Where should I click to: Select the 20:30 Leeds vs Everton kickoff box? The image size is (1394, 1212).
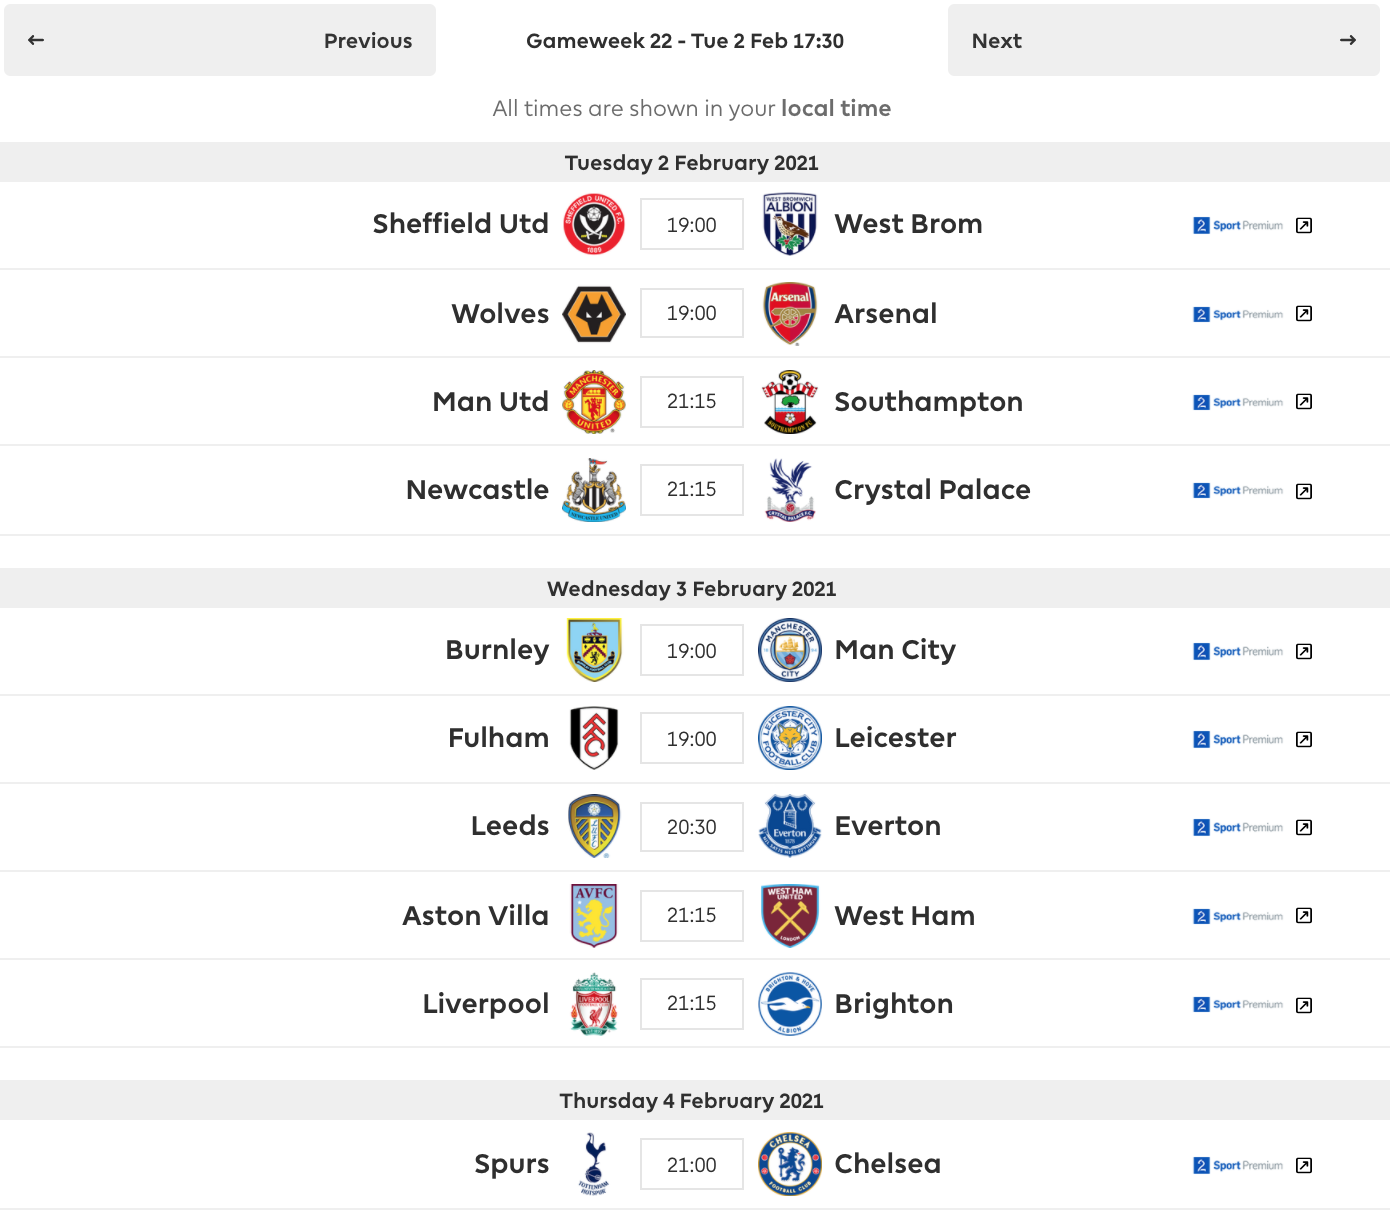[692, 827]
